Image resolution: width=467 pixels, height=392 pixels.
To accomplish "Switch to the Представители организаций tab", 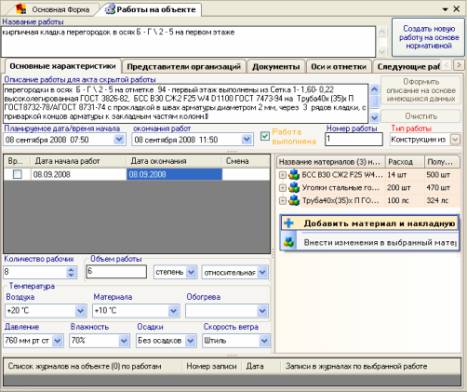I will click(184, 67).
